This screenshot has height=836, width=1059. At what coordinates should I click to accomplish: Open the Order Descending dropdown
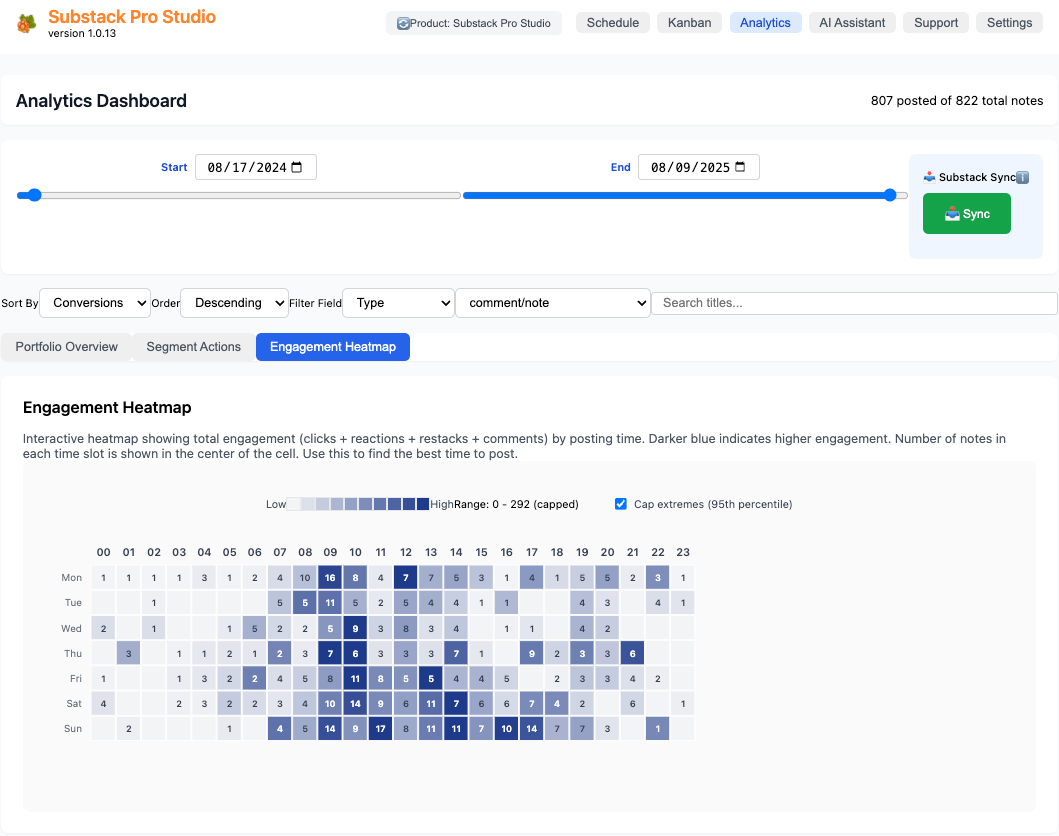(234, 302)
